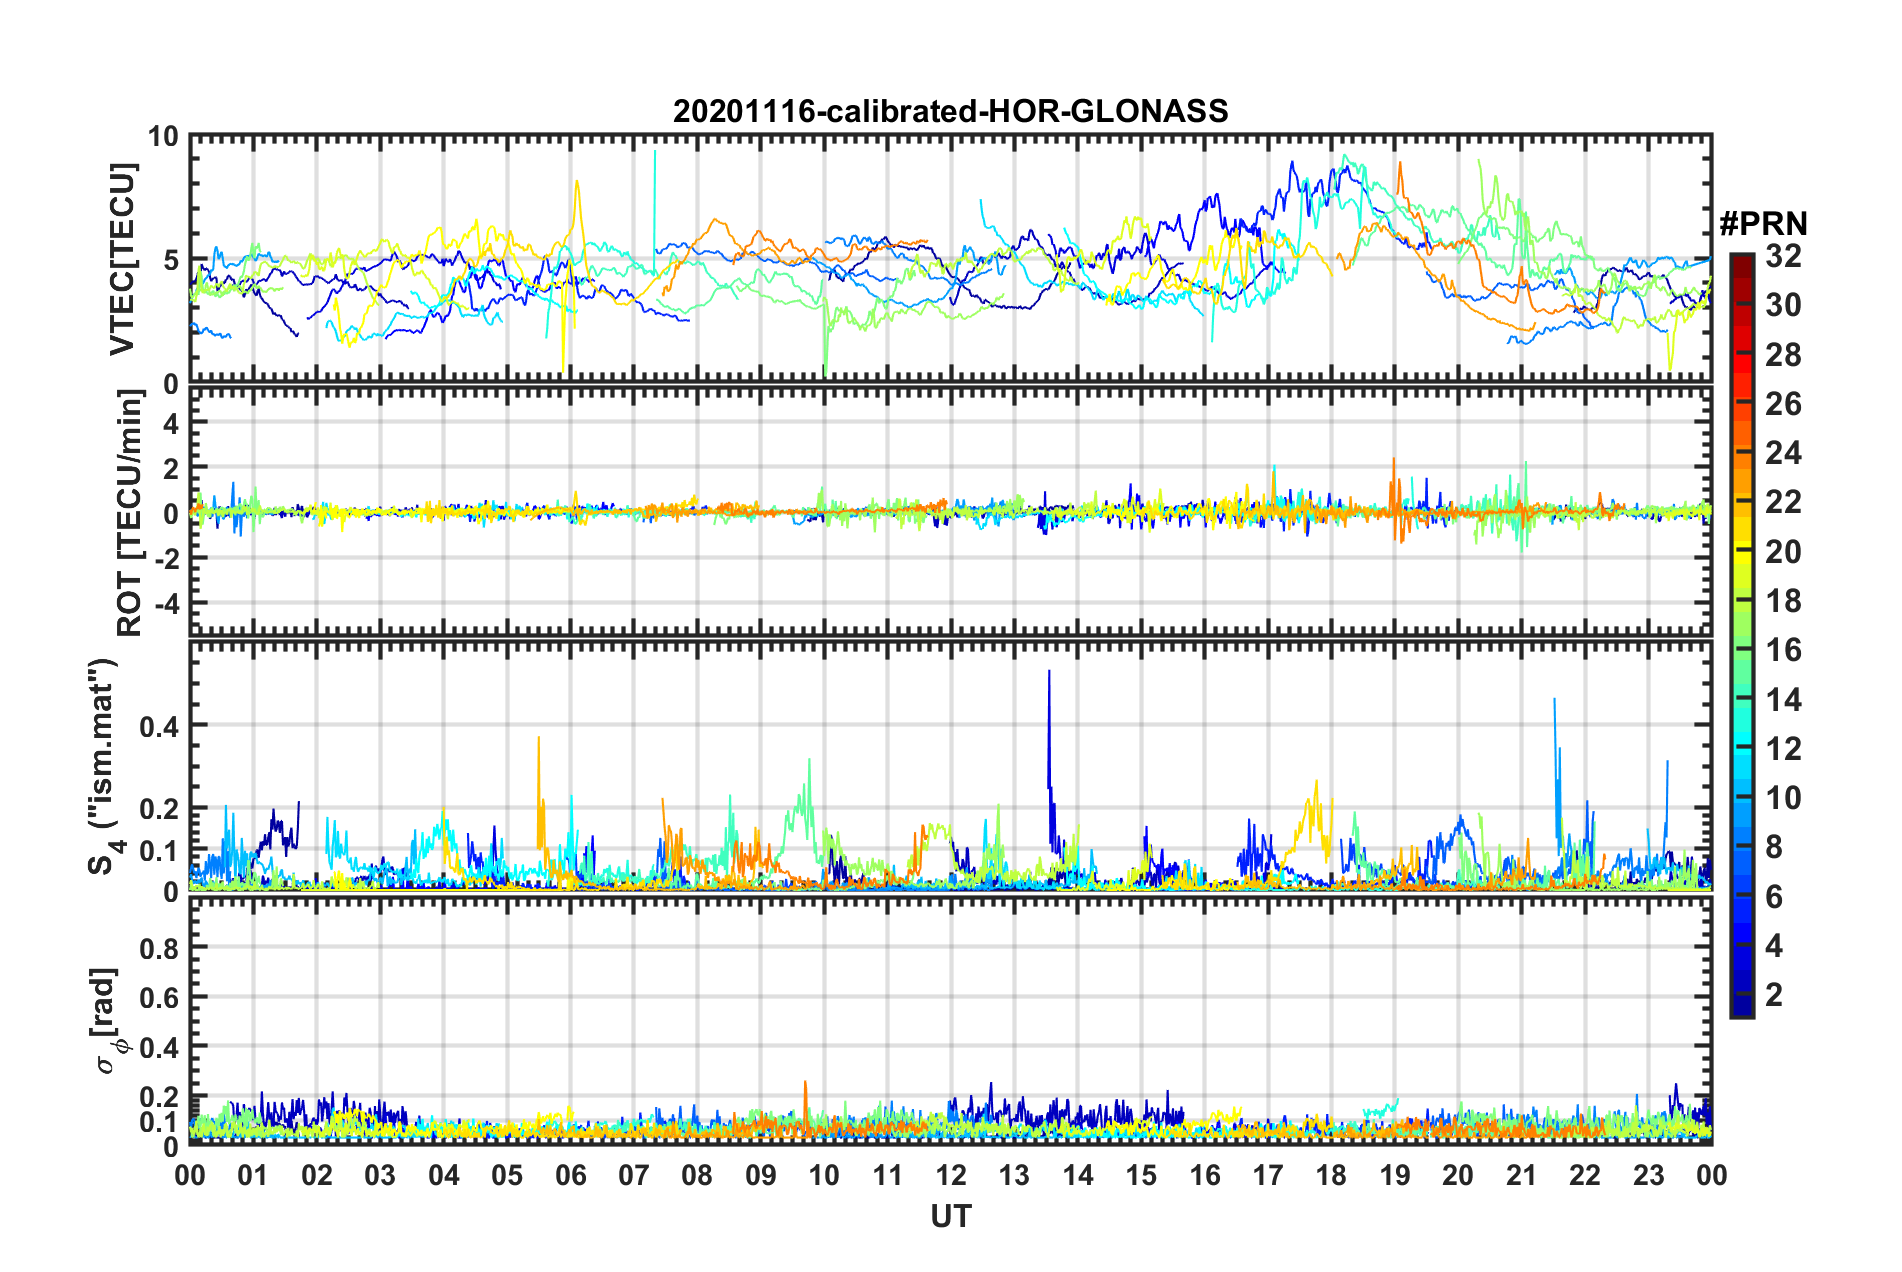
Task: Click the VTEC[TECU] axis label
Action: click(122, 259)
